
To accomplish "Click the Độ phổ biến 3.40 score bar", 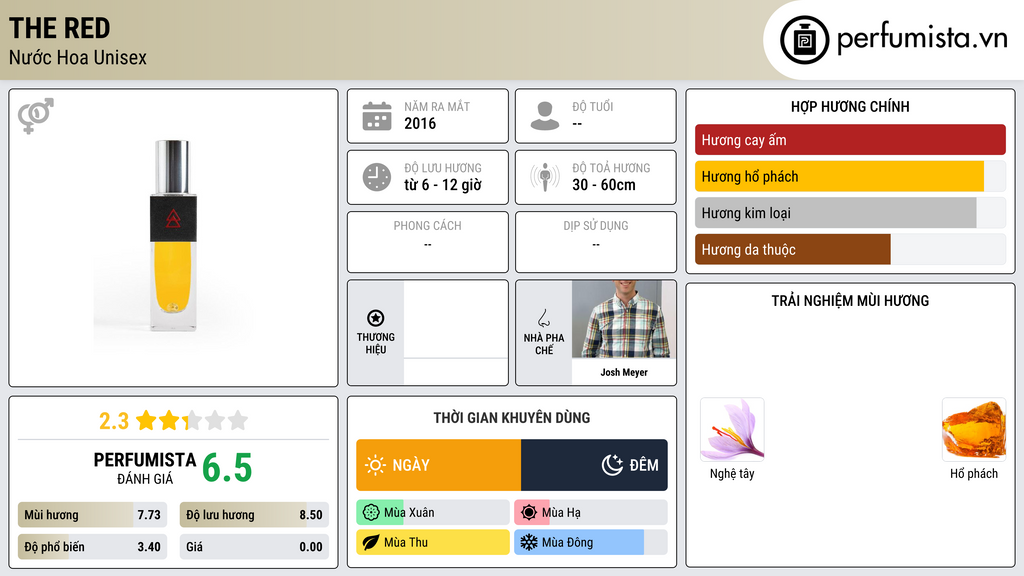I will (92, 547).
